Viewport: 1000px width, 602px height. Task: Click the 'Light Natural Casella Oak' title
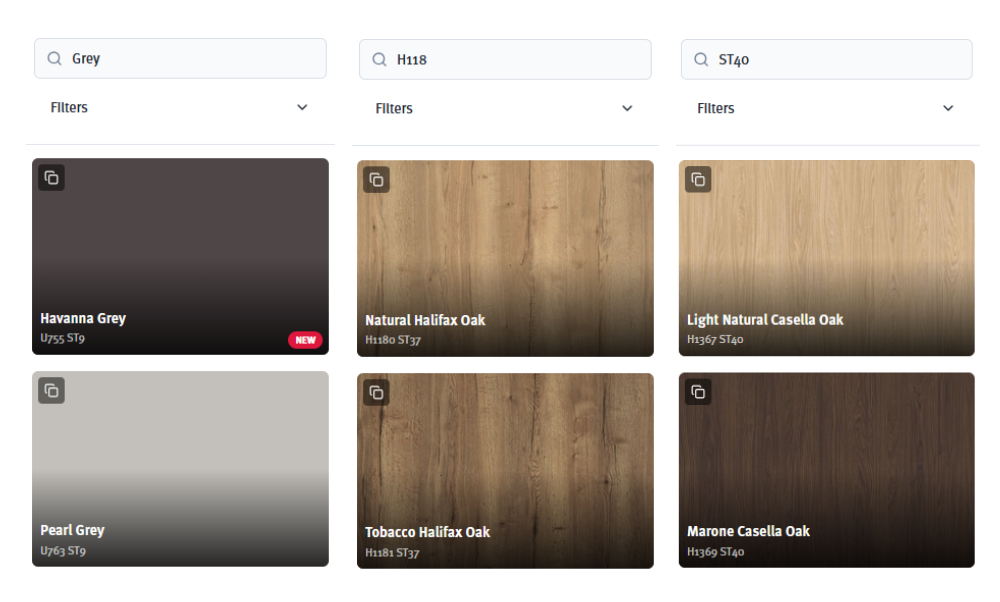[765, 319]
